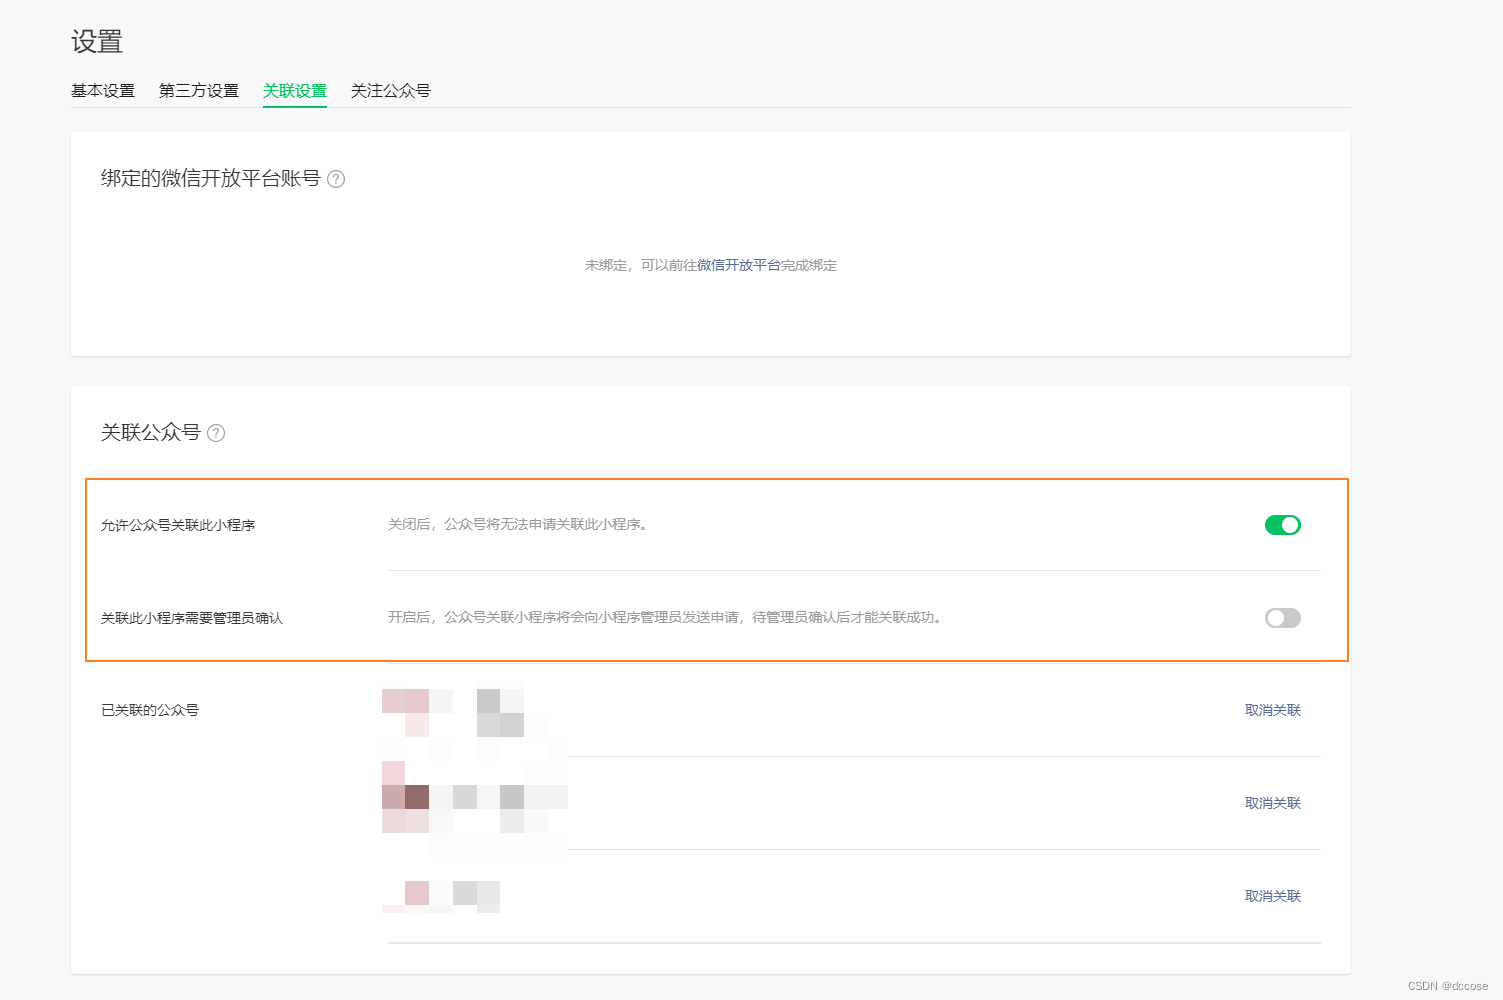
Task: Click text 关闭后，公众号将无法申请关联此小程序
Action: click(x=518, y=524)
